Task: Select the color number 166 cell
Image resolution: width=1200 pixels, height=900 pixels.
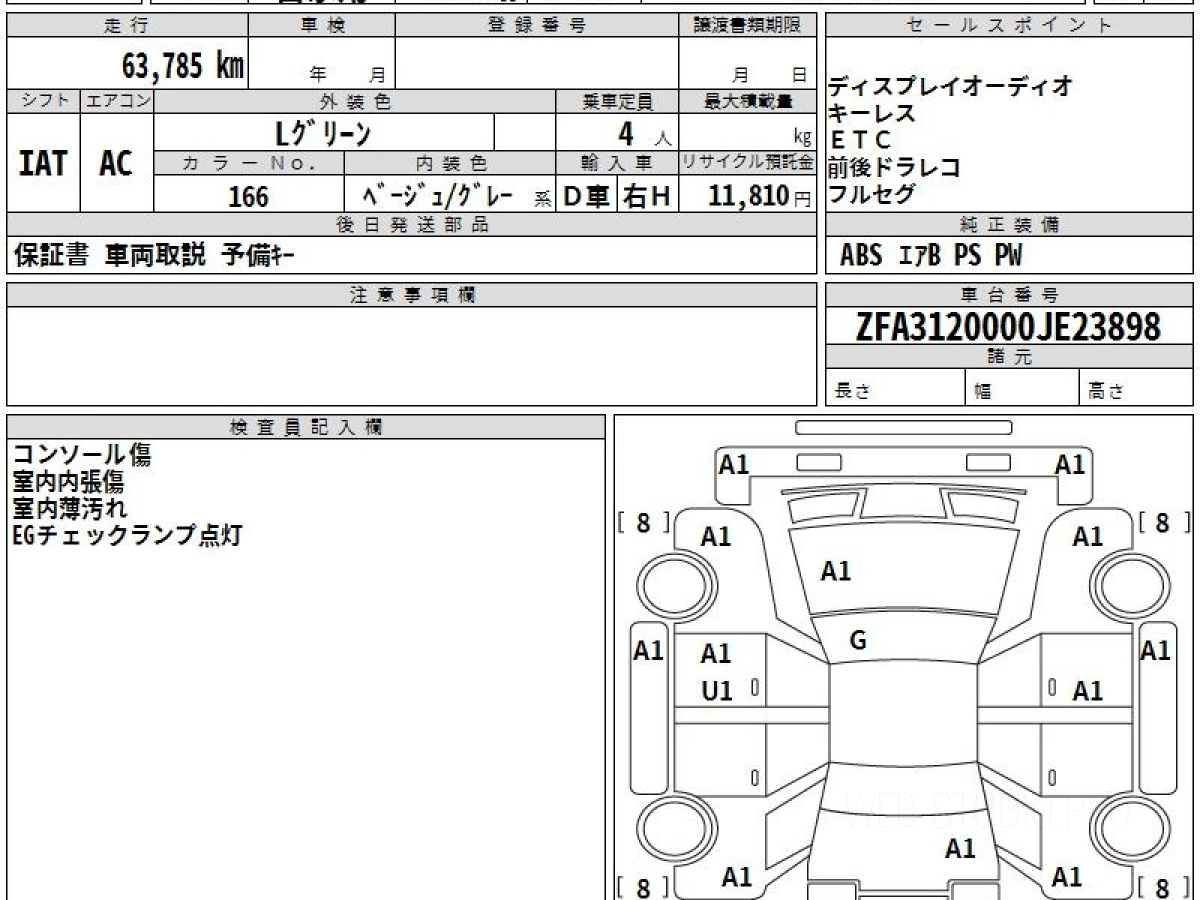Action: [248, 196]
